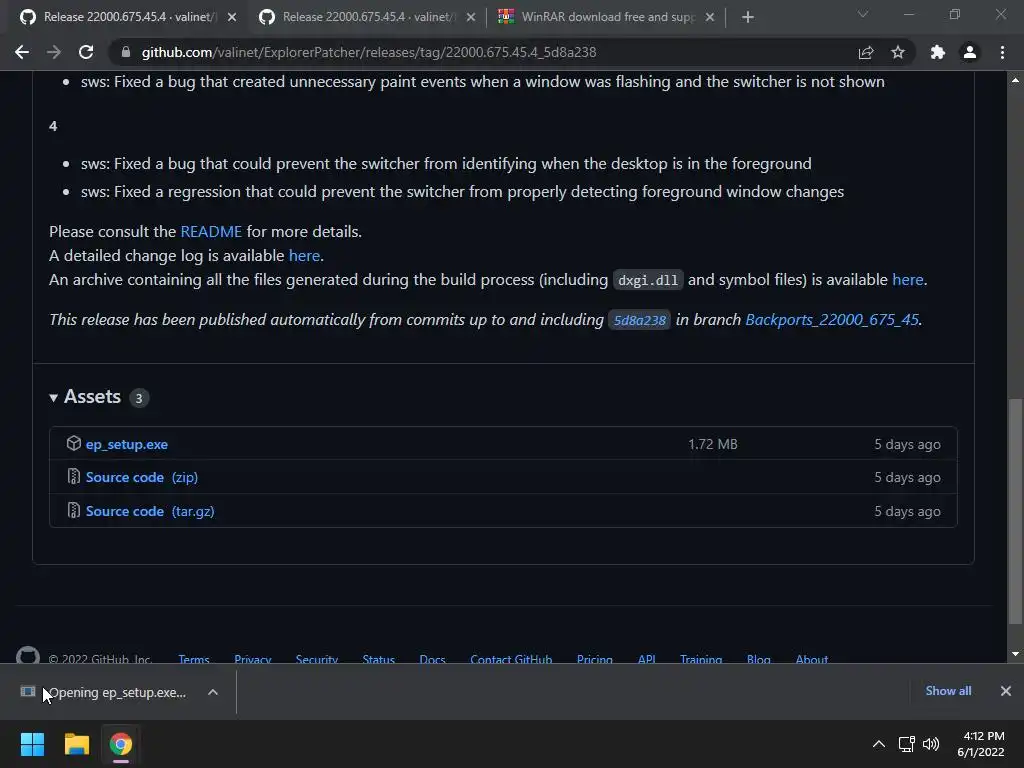
Task: Open the Docs footer link
Action: (x=432, y=658)
